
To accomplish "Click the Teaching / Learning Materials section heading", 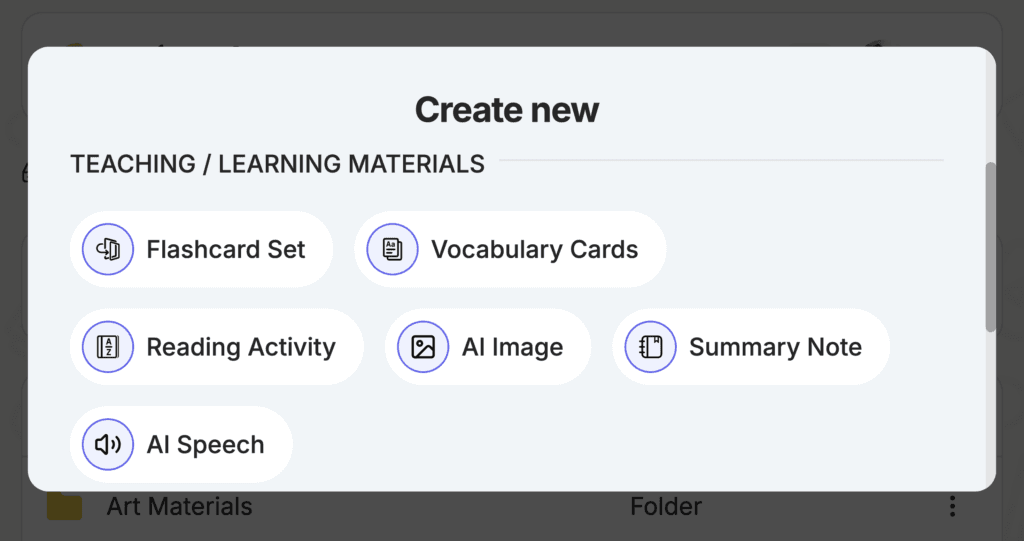I will 278,164.
